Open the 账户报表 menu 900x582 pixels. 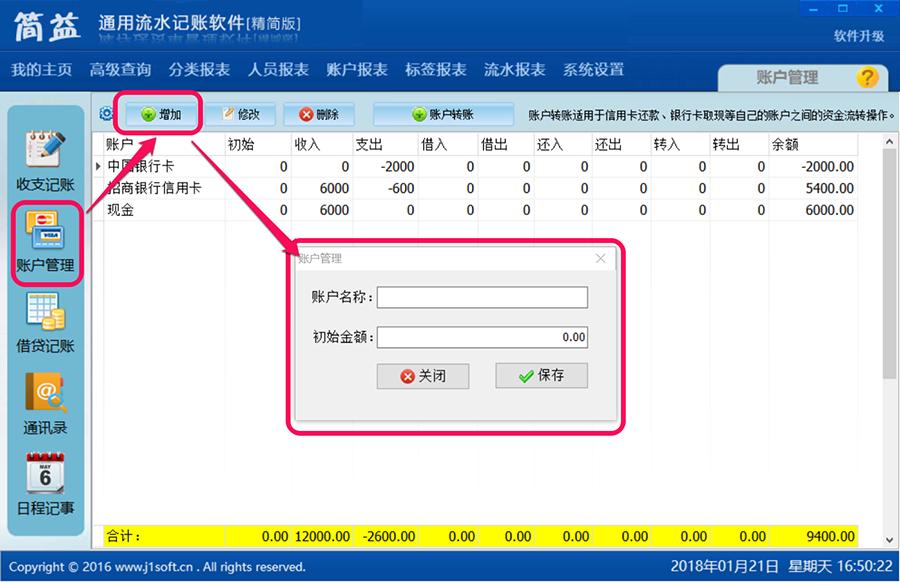(357, 69)
